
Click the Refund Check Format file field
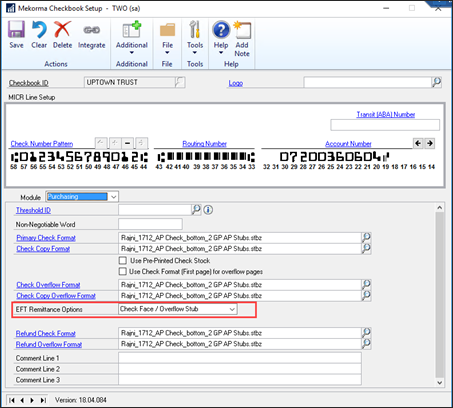240,333
